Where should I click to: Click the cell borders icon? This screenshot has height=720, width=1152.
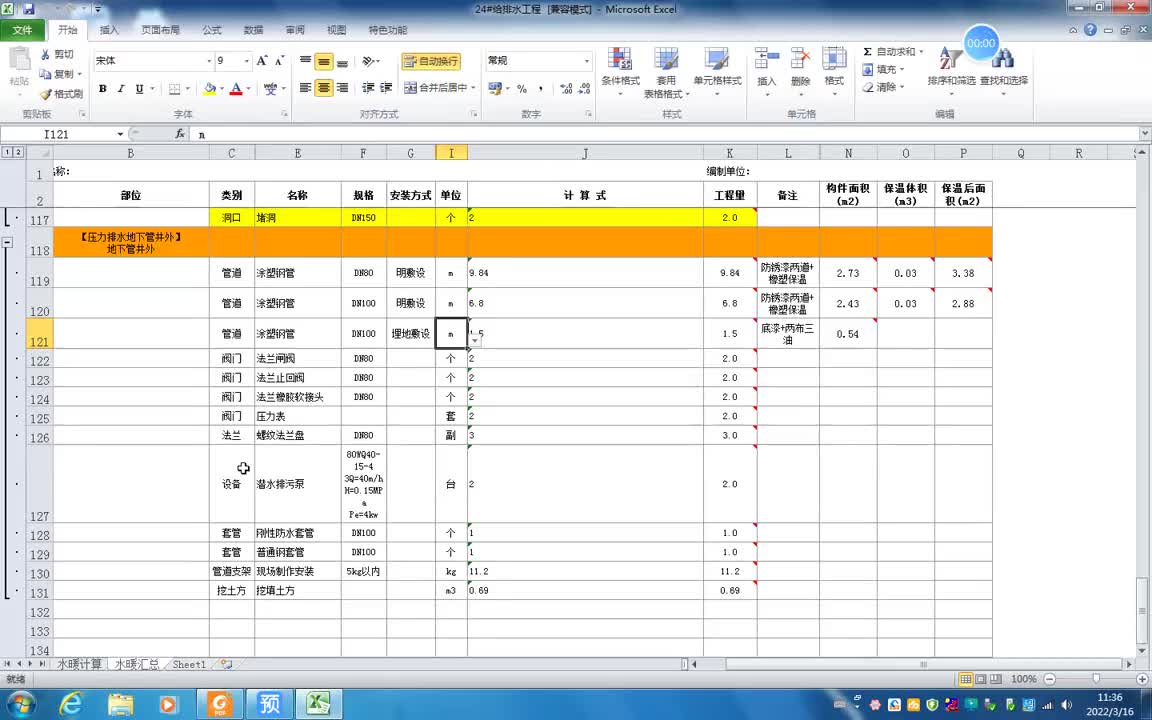pyautogui.click(x=175, y=89)
